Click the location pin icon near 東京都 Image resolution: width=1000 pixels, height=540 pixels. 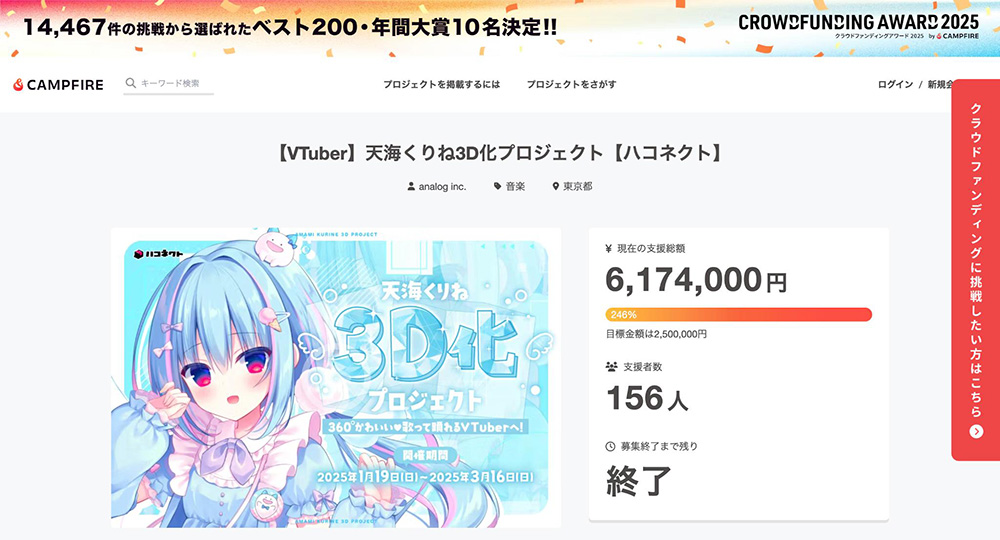555,186
